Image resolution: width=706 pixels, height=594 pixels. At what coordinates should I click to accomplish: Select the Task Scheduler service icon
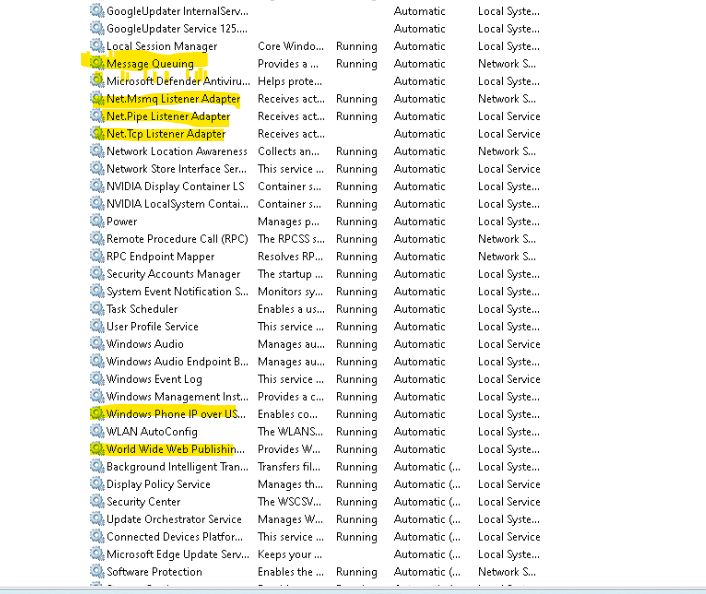(97, 308)
